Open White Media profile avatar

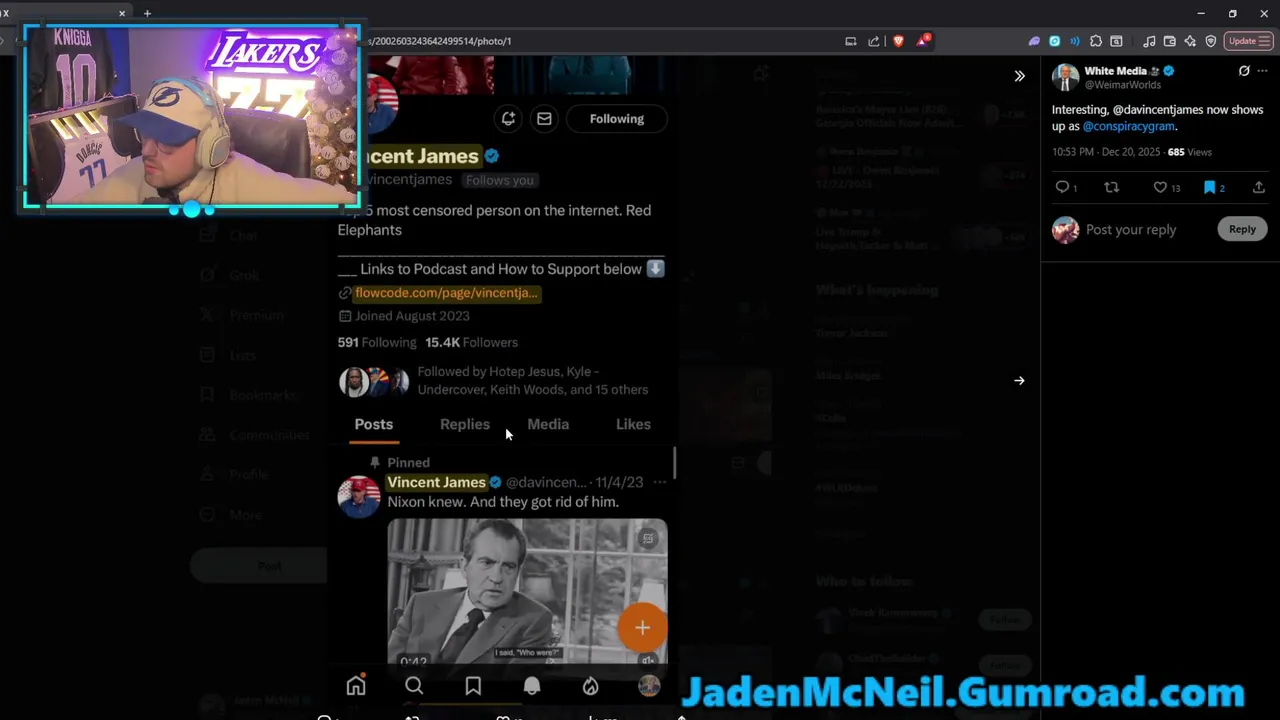pyautogui.click(x=1065, y=77)
